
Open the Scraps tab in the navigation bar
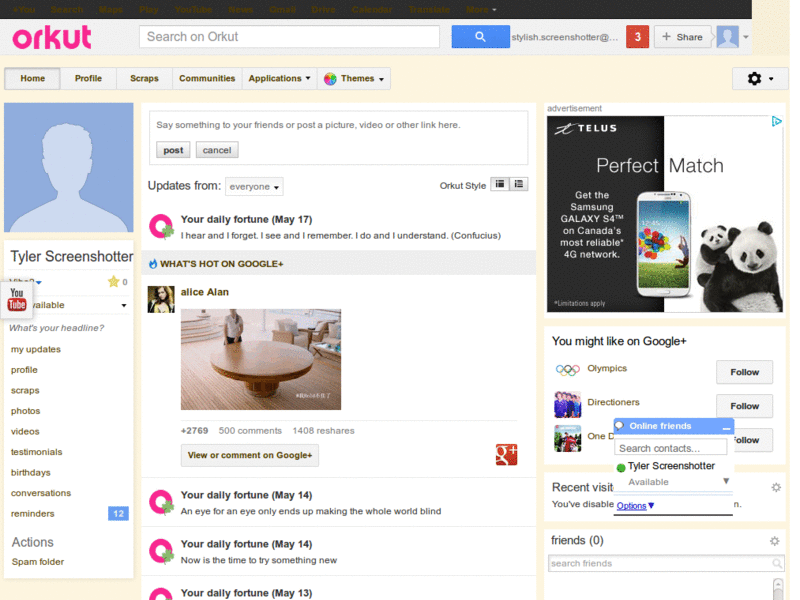click(x=144, y=79)
